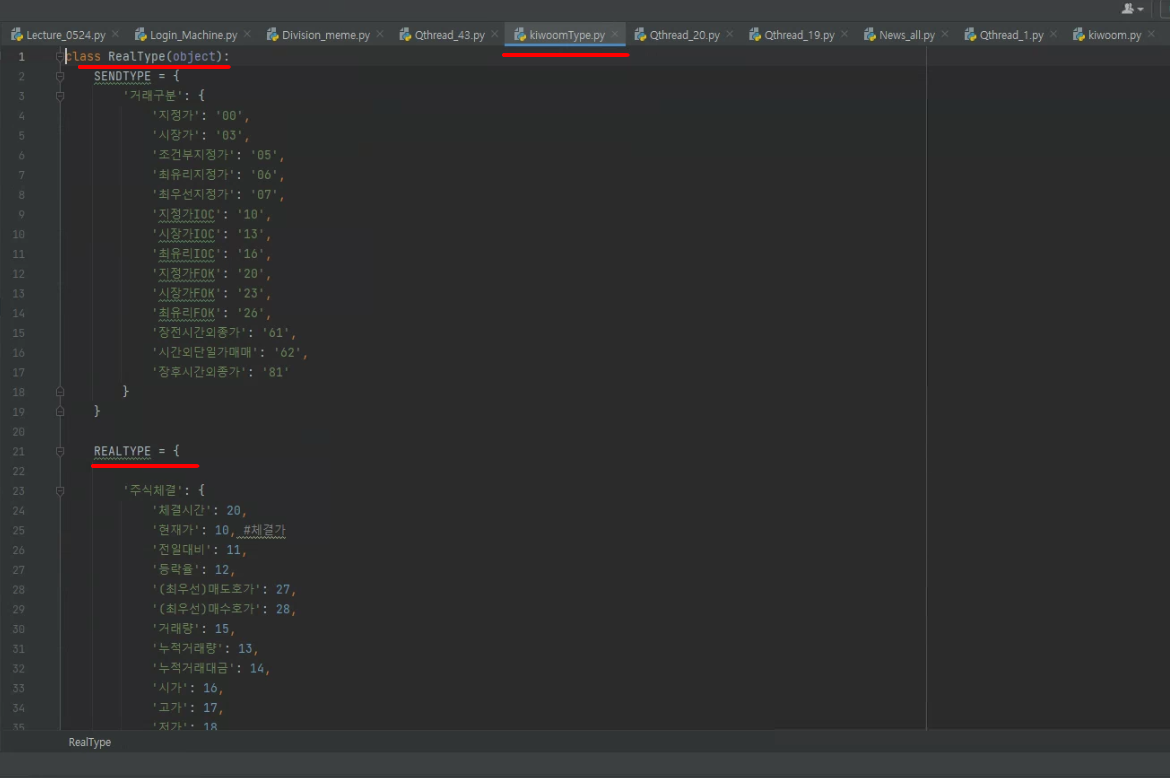Collapse the SENDTYPE dict fold marker

60,76
